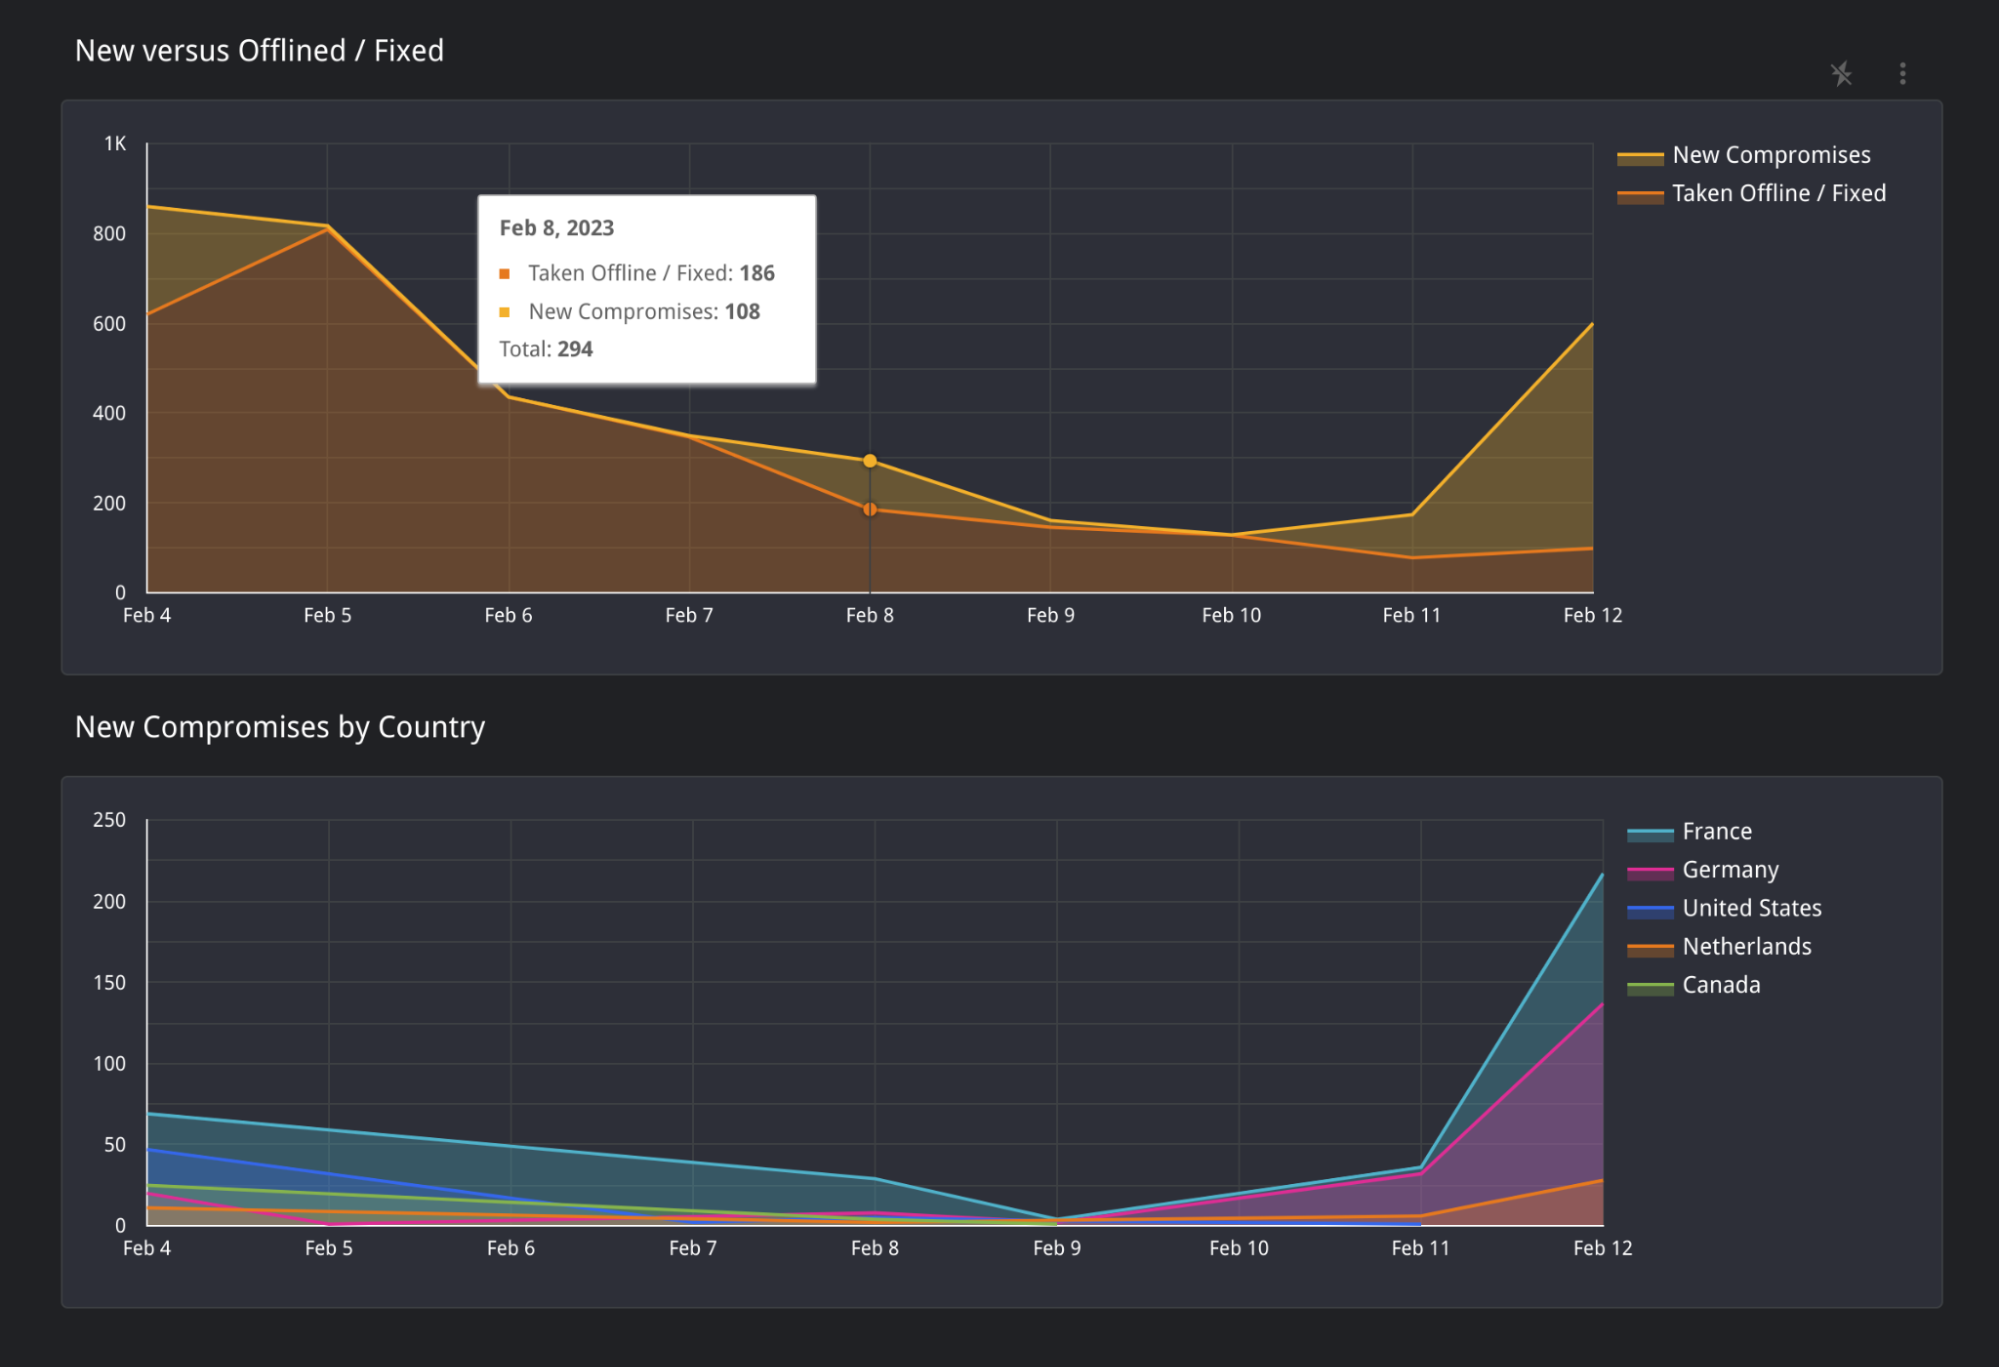This screenshot has width=1999, height=1368.
Task: Click the Total: 294 tooltip line
Action: 546,349
